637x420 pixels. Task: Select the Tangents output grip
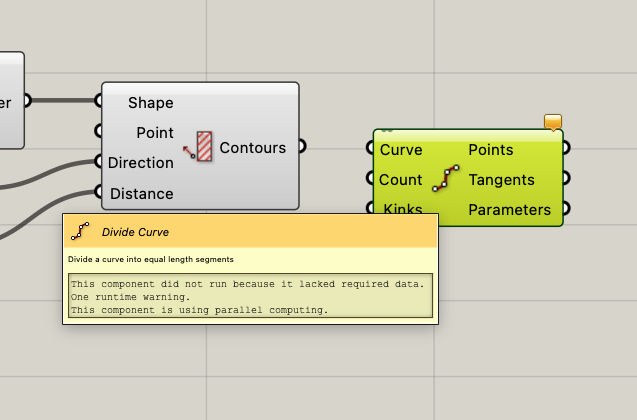coord(566,179)
